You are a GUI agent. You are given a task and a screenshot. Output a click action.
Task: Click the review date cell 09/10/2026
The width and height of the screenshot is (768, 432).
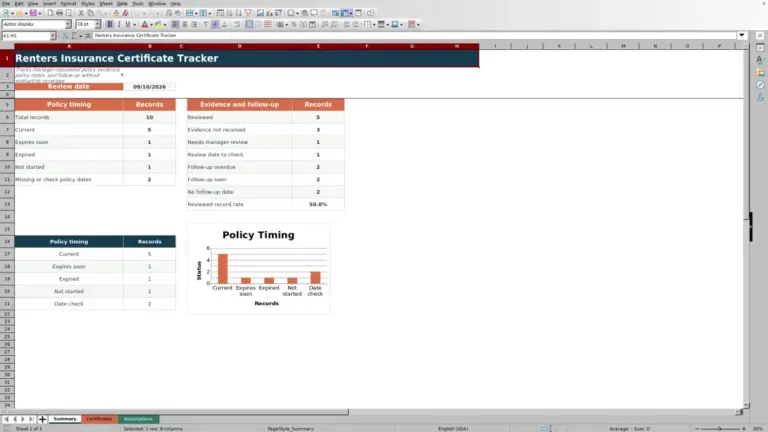[149, 87]
